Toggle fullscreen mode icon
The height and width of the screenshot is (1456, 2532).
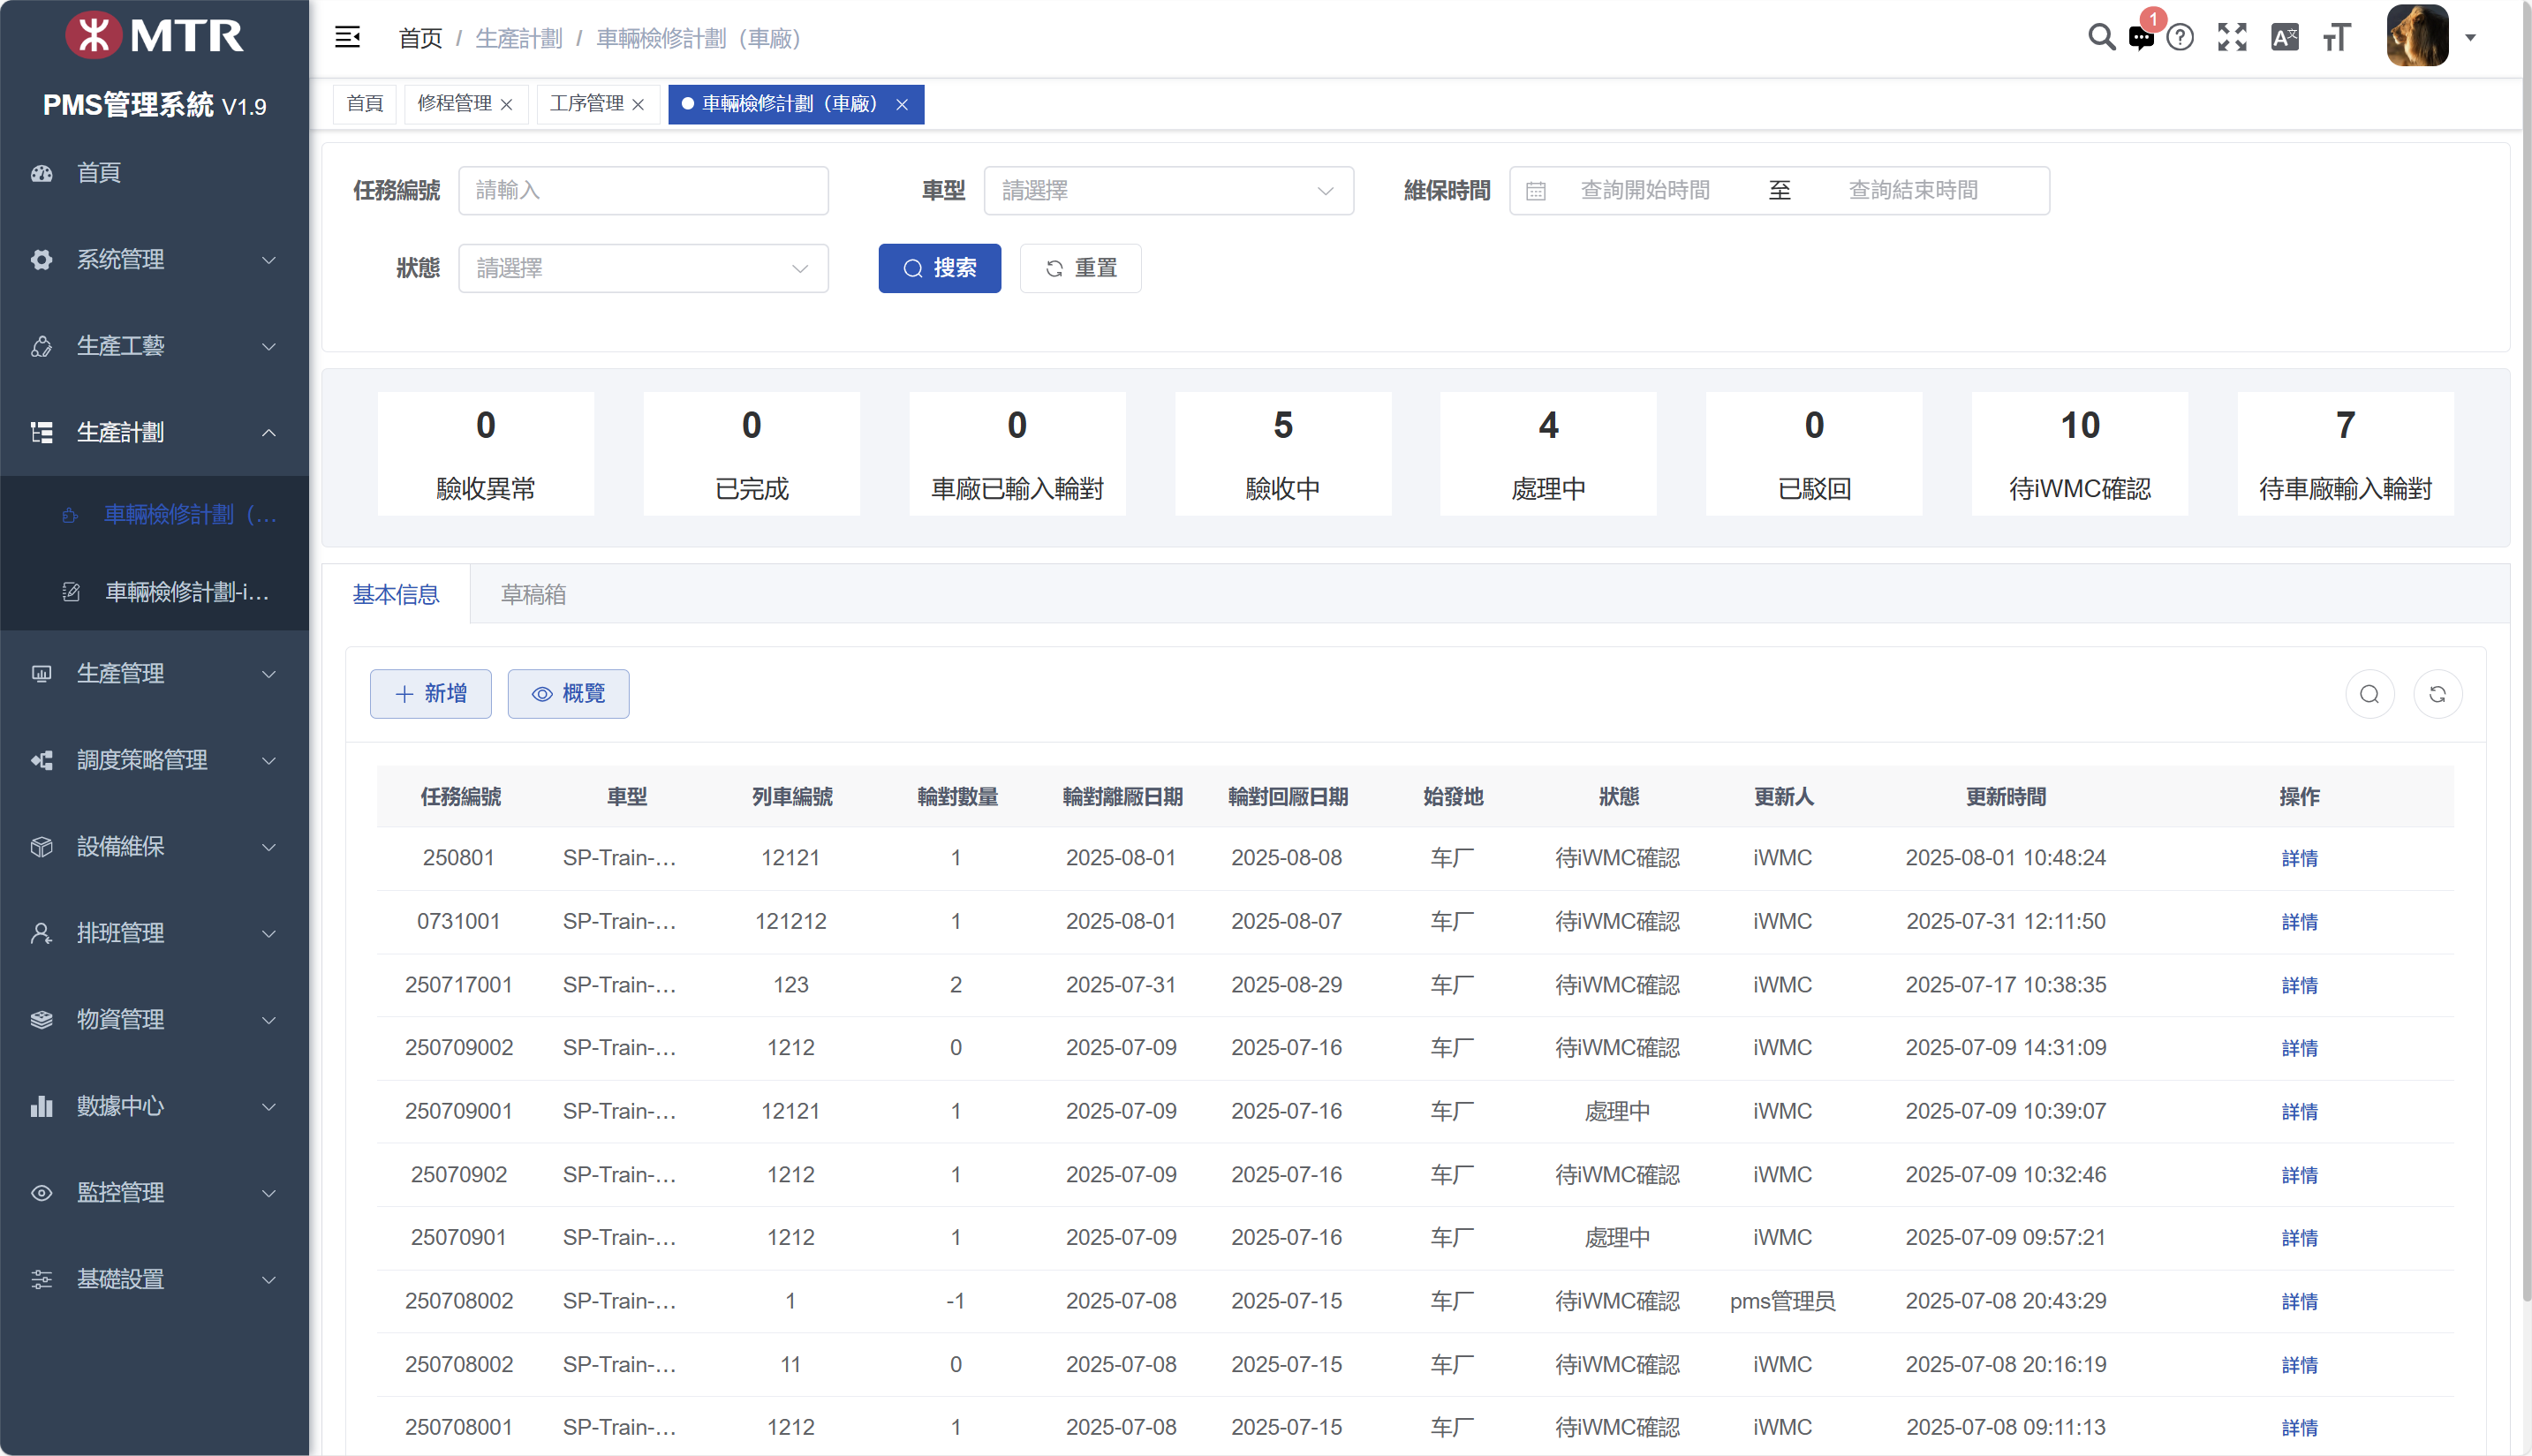(x=2232, y=38)
